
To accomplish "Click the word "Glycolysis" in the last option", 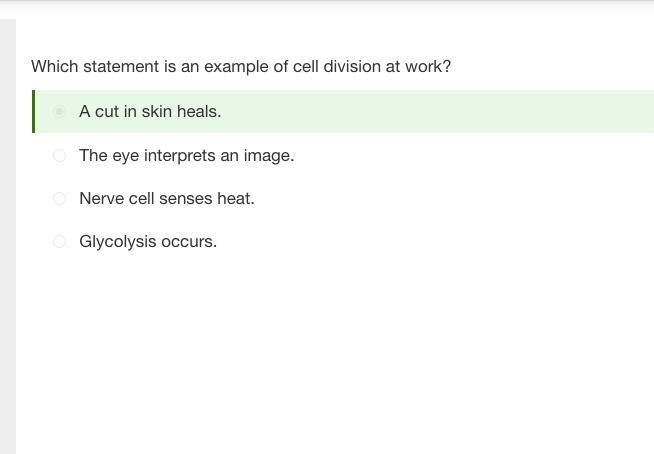I will pos(118,242).
